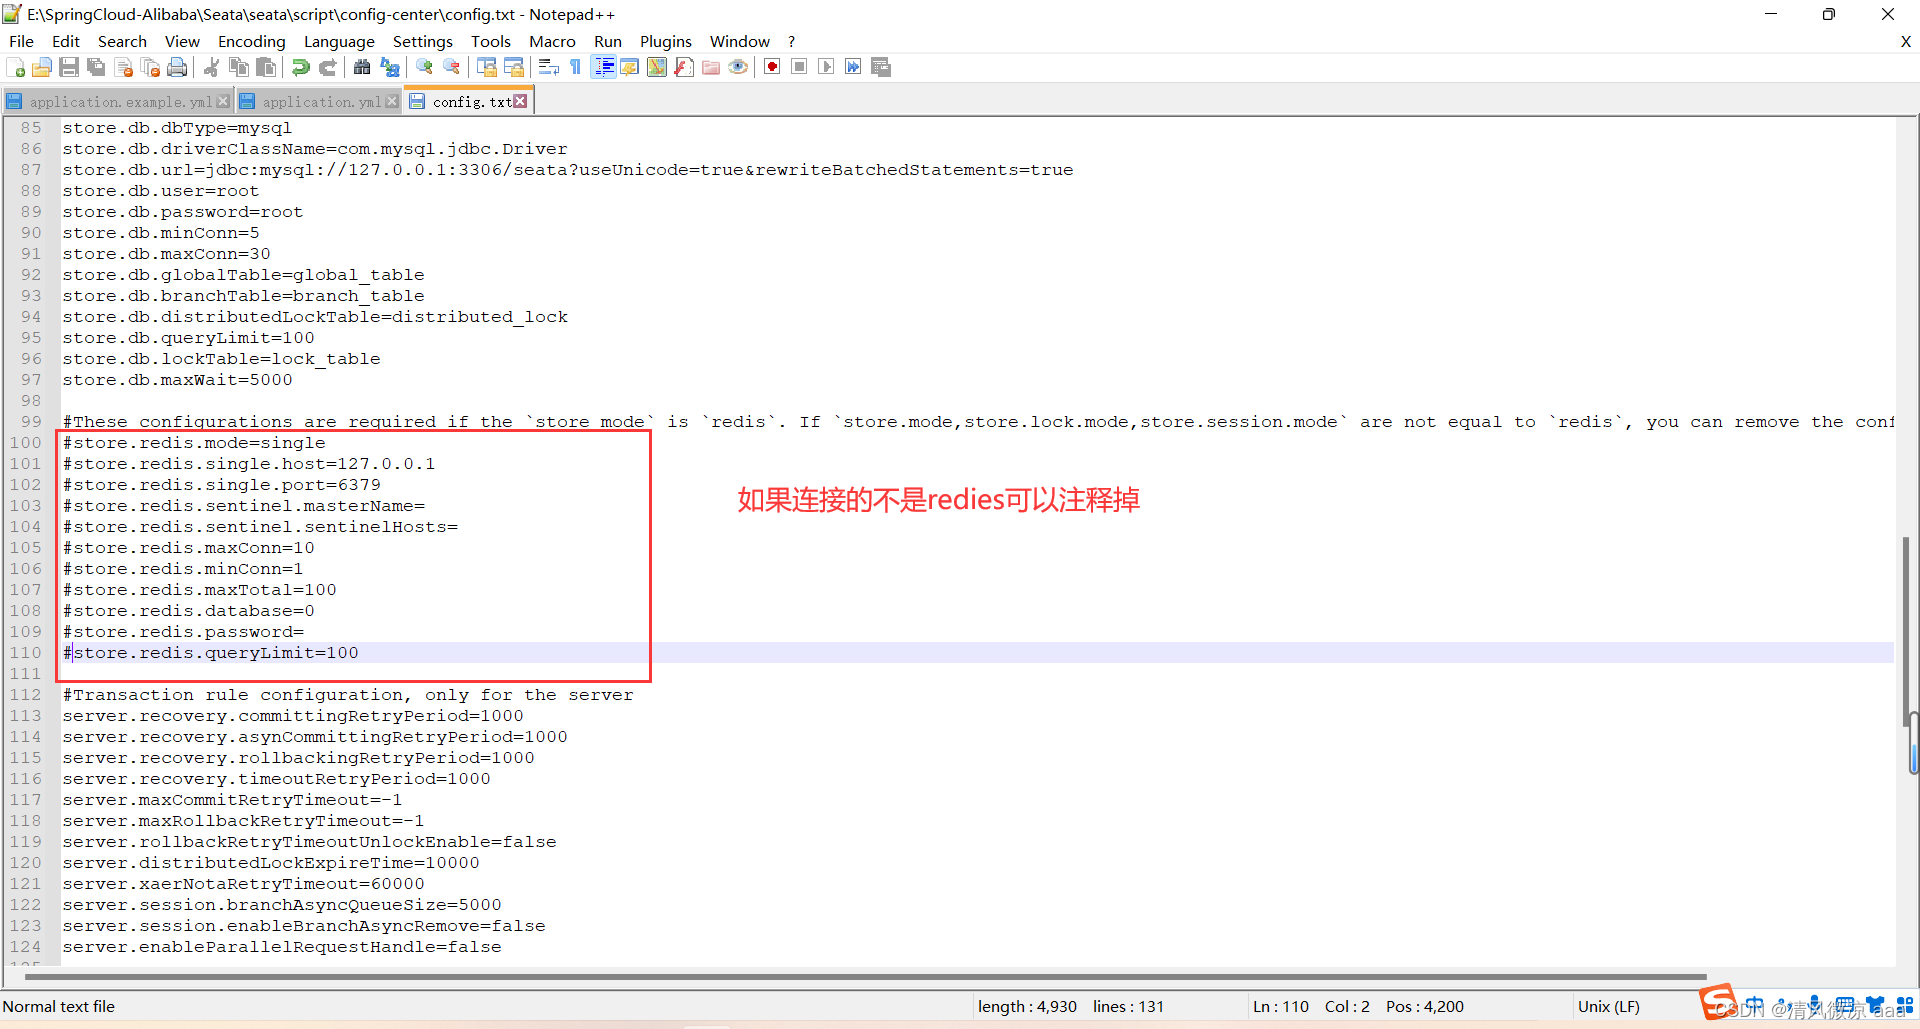Toggle synchronized vertical scrolling
1920x1029 pixels.
point(487,67)
